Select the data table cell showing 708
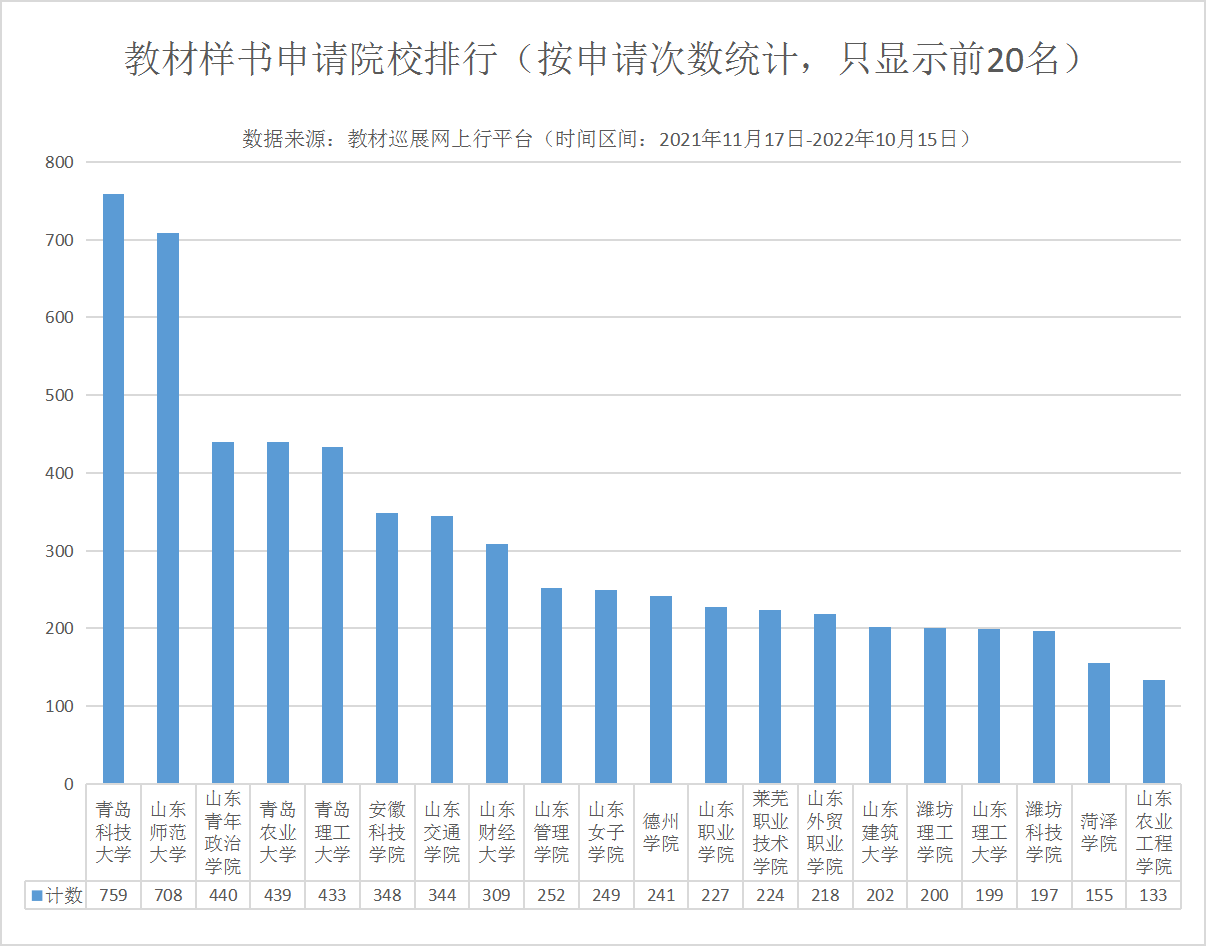This screenshot has height=946, width=1207. [x=168, y=896]
